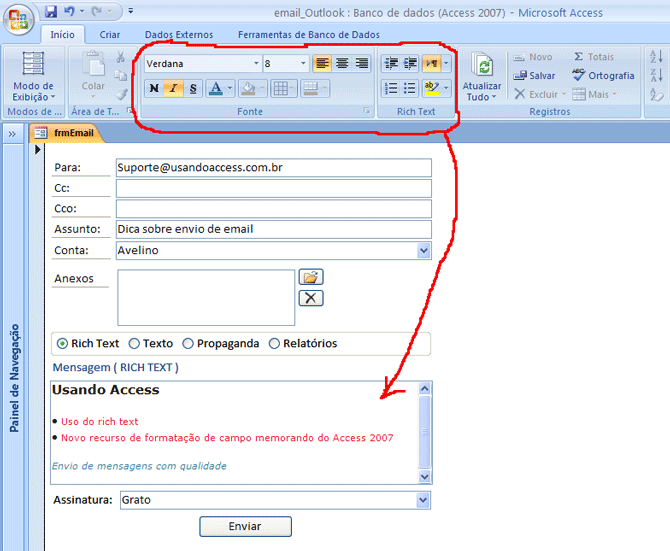Click the Cc input field

273,188
